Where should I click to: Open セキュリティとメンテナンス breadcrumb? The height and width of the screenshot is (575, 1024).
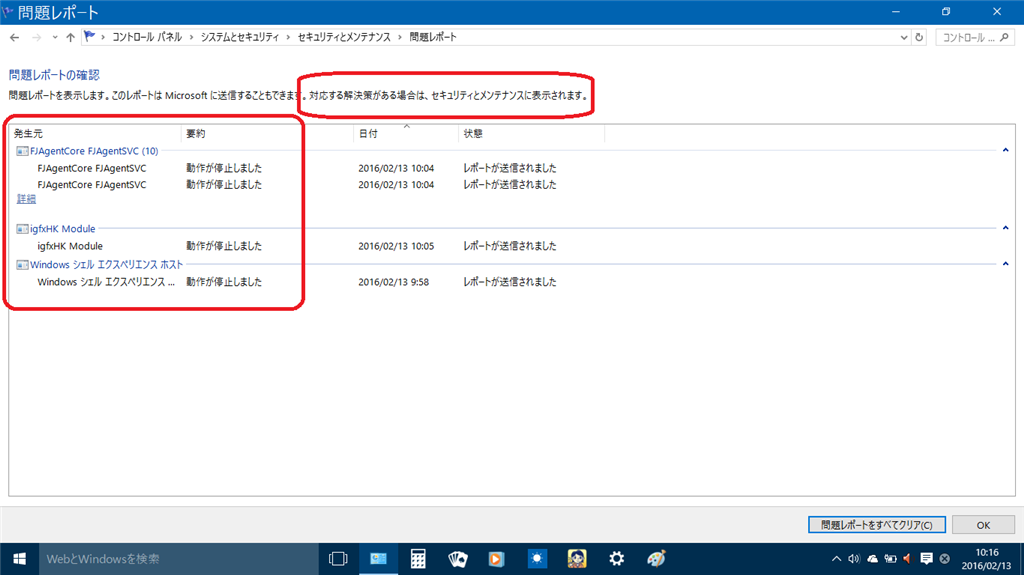coord(344,37)
